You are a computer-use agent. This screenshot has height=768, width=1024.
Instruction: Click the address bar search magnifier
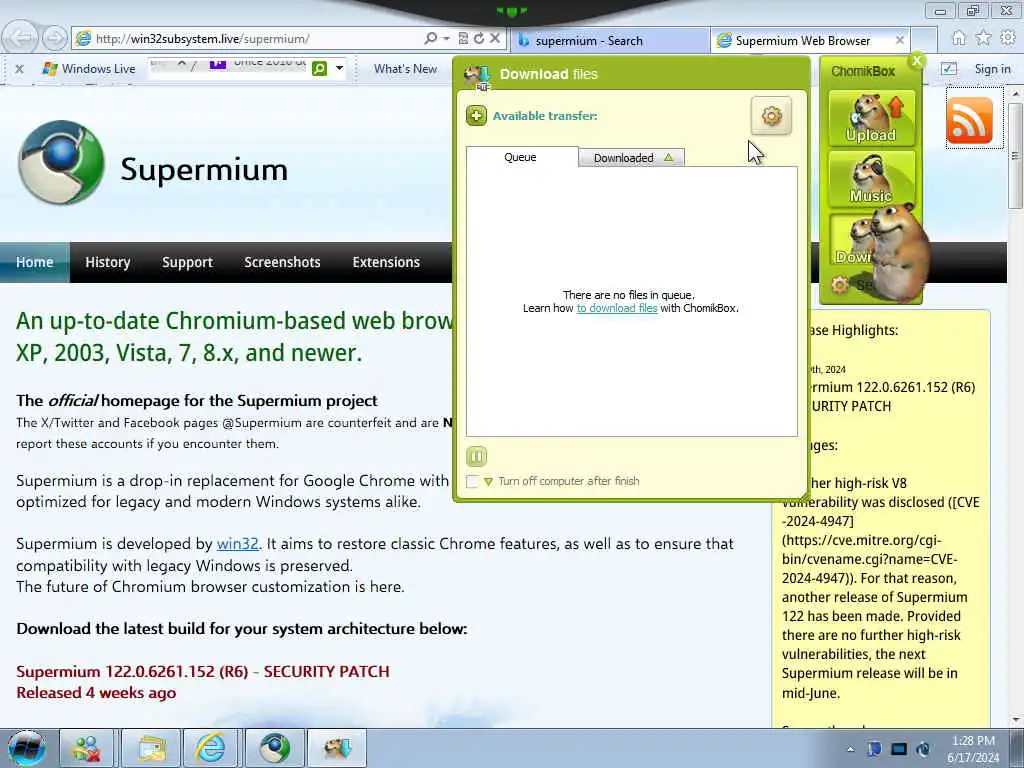coord(430,39)
